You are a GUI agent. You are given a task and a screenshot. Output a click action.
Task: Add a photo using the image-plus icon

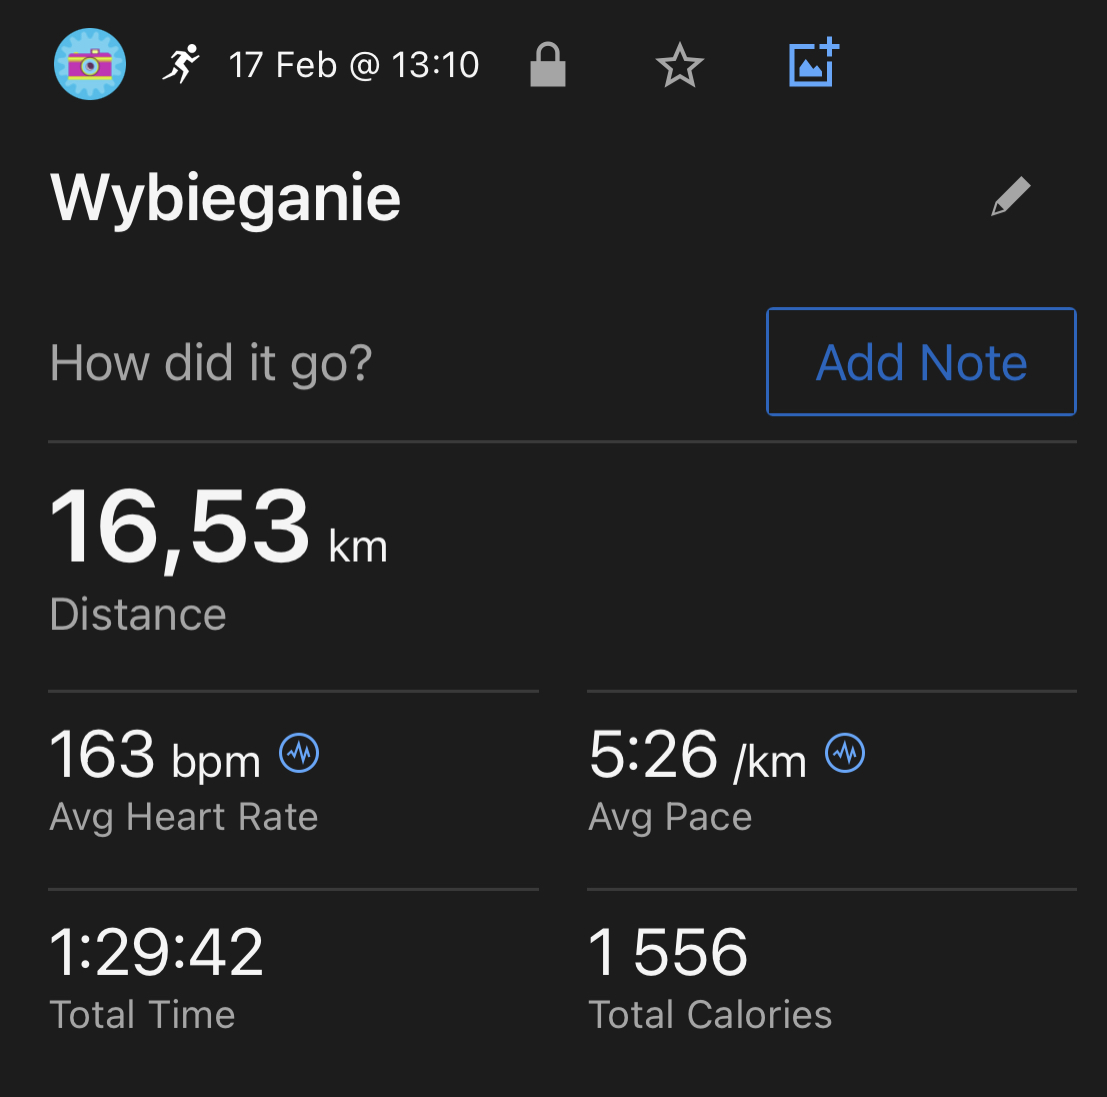coord(813,64)
